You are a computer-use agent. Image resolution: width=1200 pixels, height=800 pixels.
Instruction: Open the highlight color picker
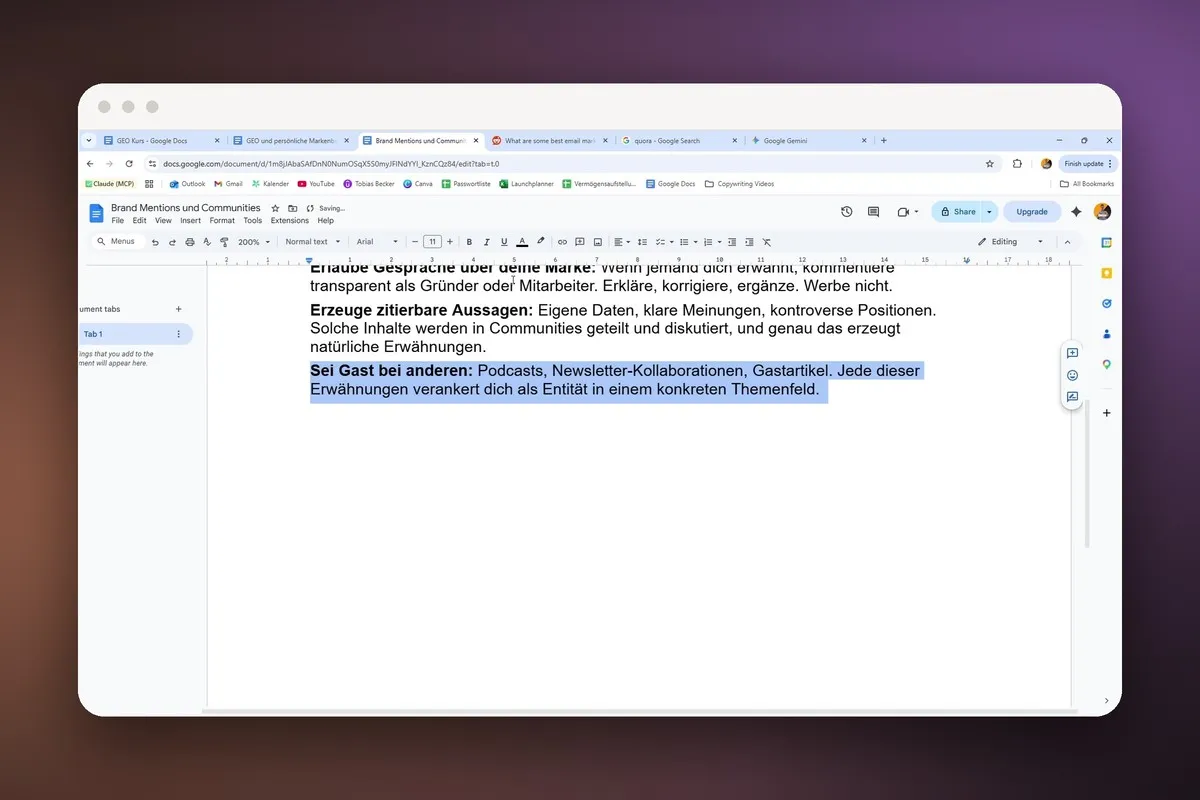[x=541, y=242]
